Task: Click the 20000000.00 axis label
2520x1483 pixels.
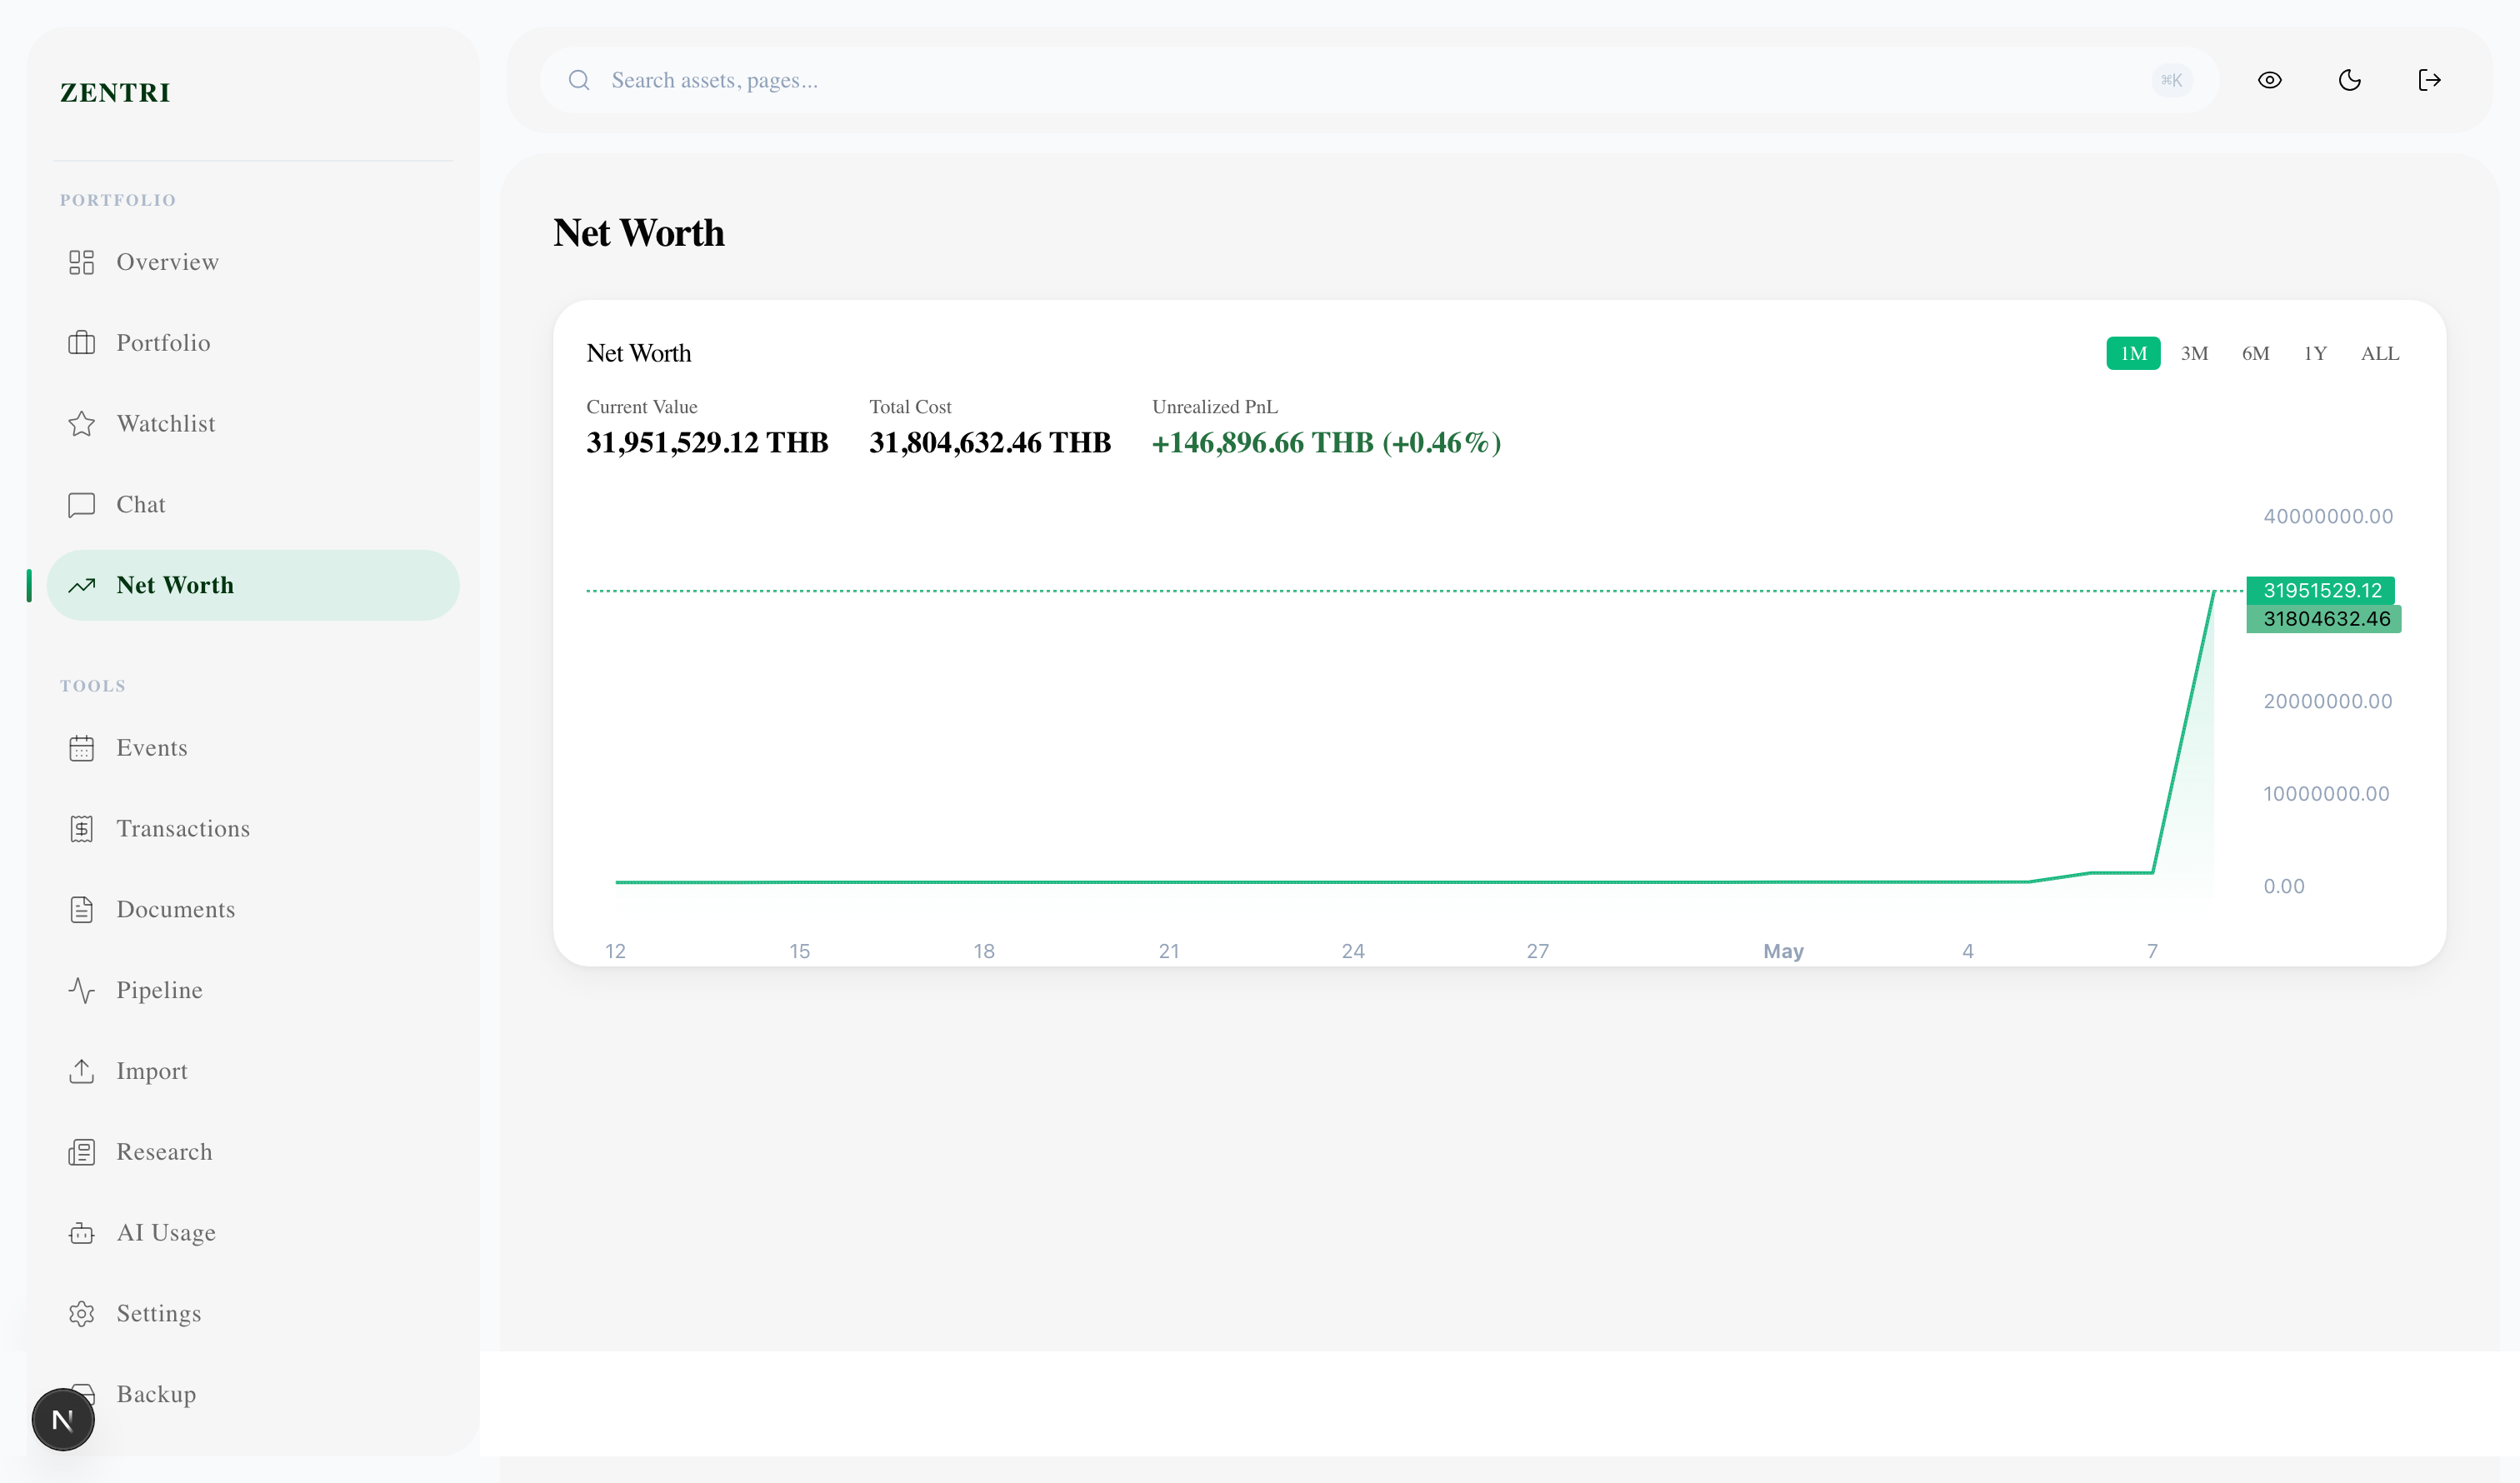Action: click(2328, 702)
